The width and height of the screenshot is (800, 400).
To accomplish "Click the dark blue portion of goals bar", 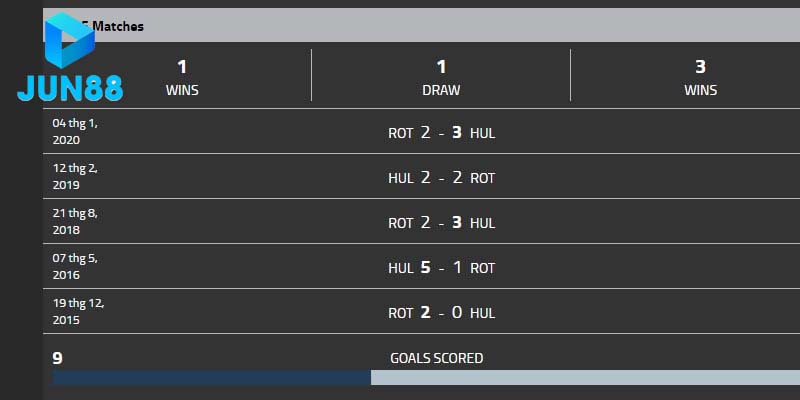I will tap(210, 378).
